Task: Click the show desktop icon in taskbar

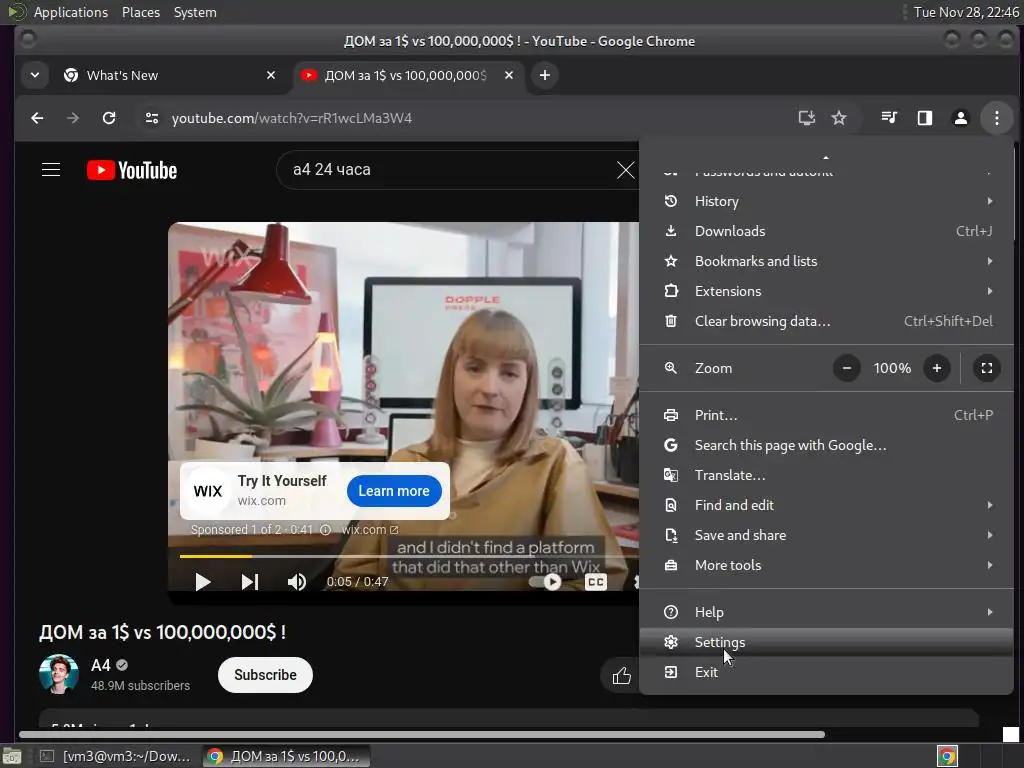Action: 12,756
